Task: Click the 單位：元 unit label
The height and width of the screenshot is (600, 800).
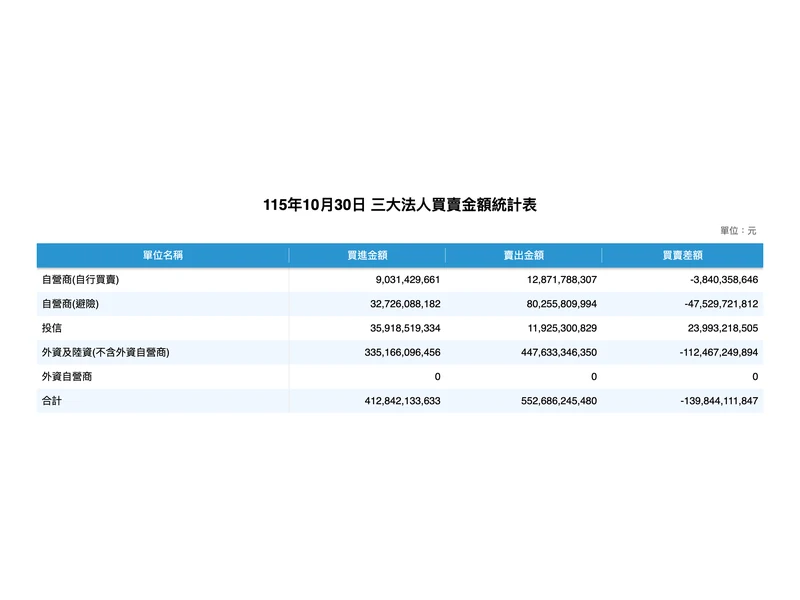Action: pyautogui.click(x=738, y=231)
